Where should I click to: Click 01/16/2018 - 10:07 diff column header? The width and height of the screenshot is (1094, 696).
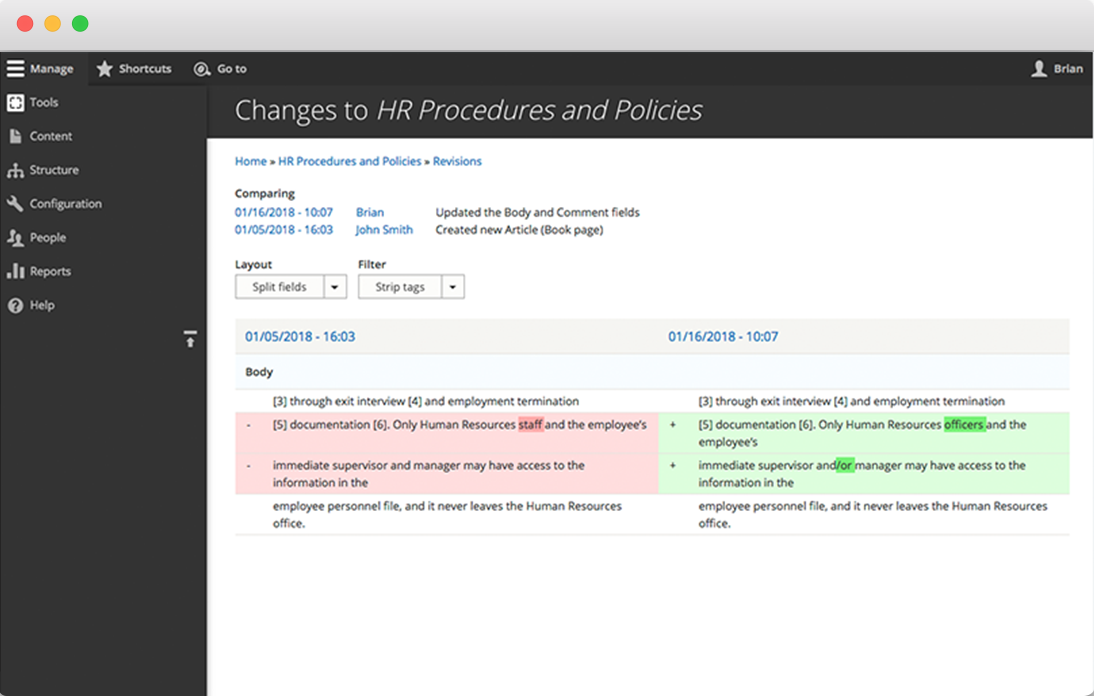723,336
